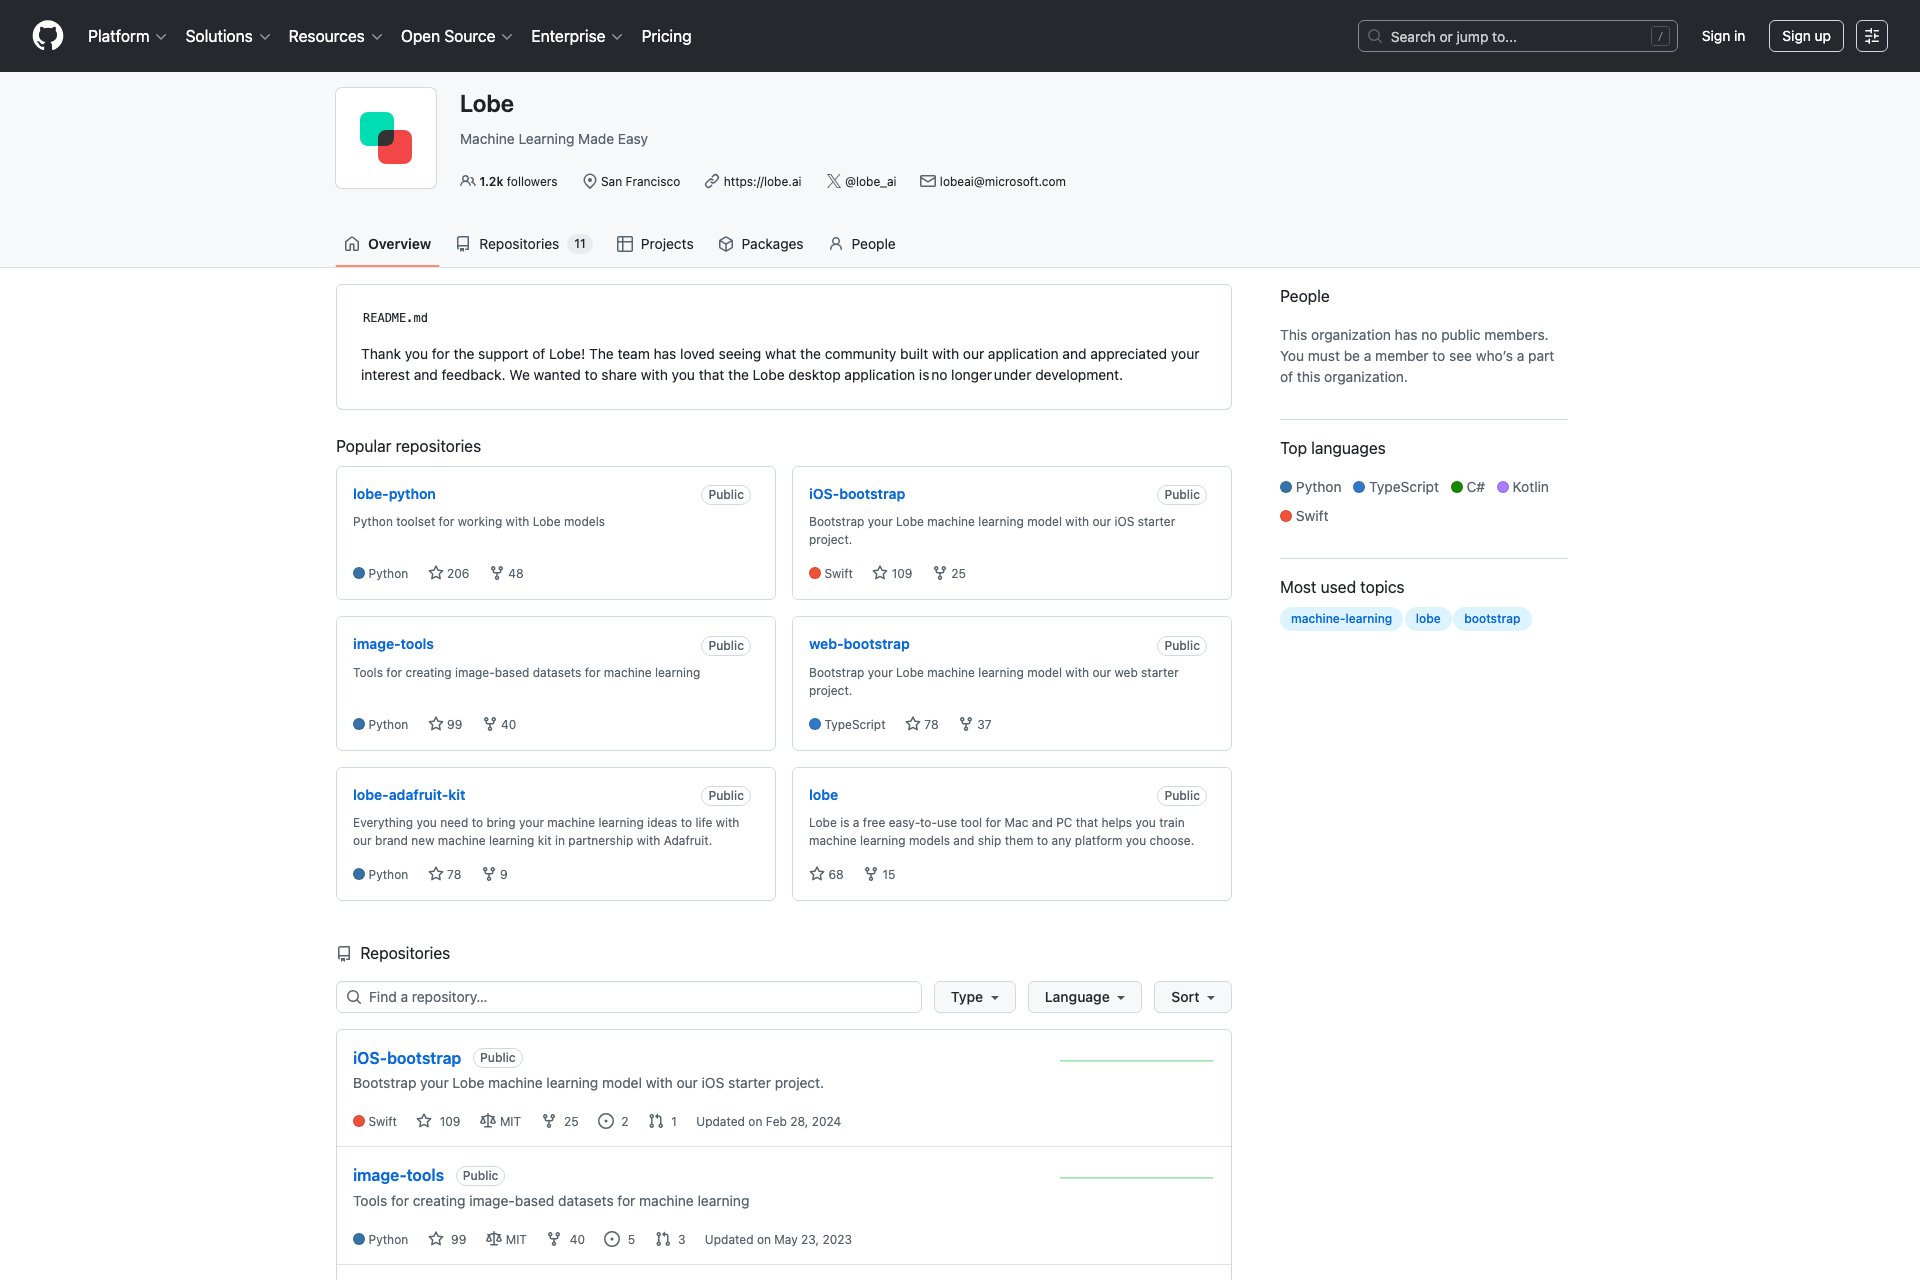Open the lobe-adafruit-kit repository link

[409, 795]
